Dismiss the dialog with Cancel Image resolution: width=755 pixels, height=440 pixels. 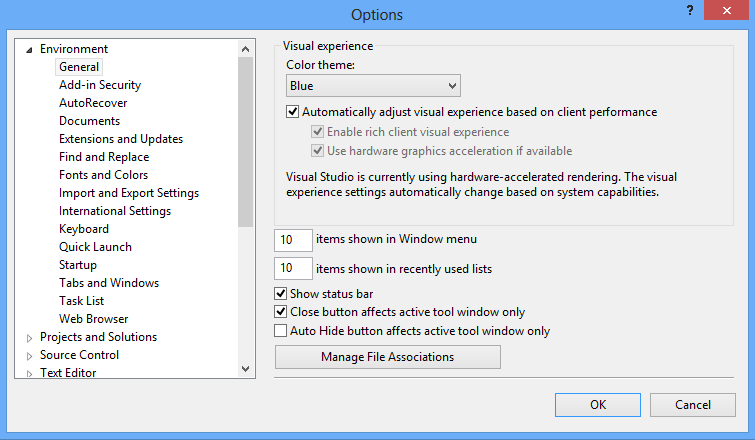pos(692,405)
